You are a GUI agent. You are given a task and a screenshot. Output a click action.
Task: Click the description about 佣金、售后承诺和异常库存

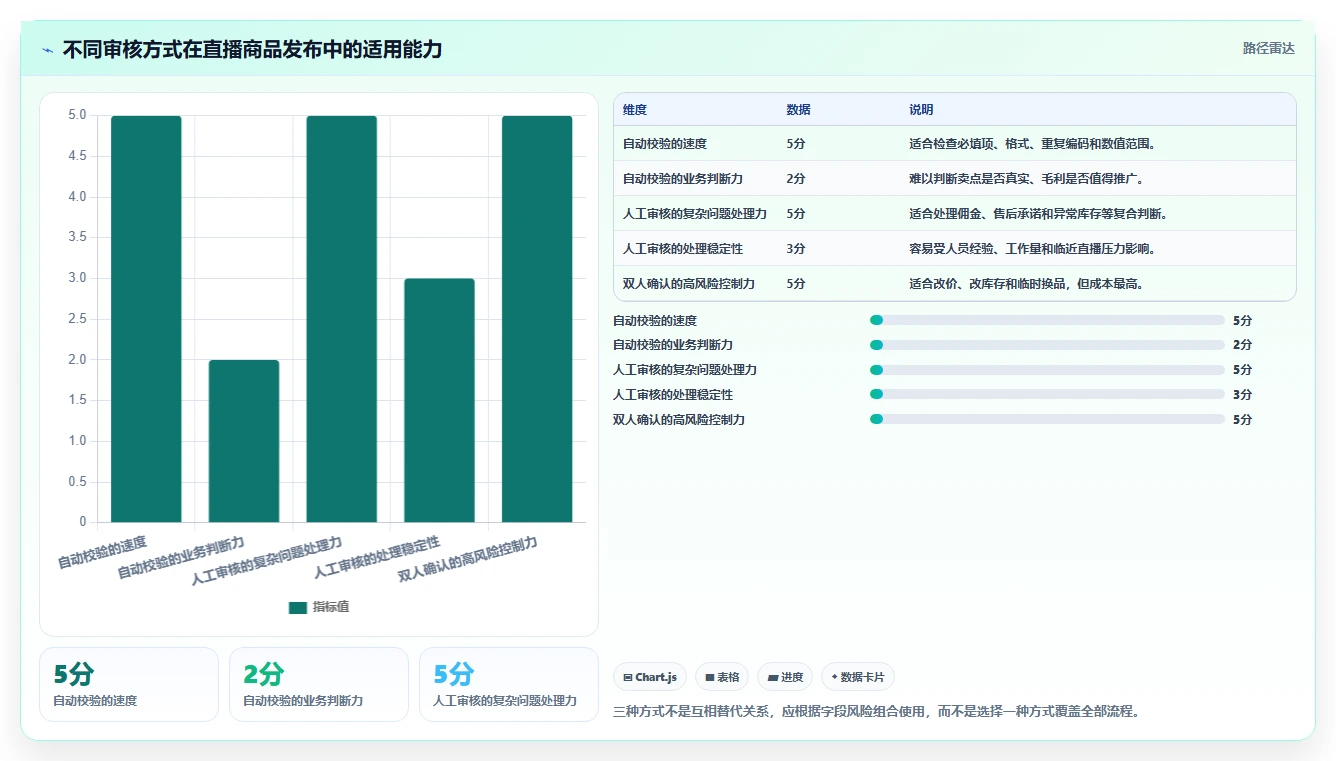[x=1039, y=214]
